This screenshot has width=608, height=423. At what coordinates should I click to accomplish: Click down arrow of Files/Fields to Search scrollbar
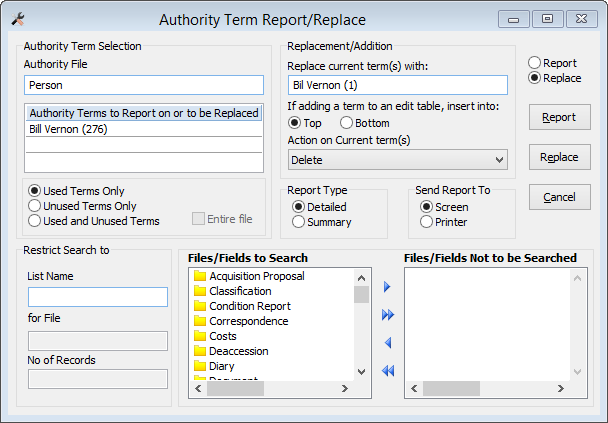tap(361, 372)
